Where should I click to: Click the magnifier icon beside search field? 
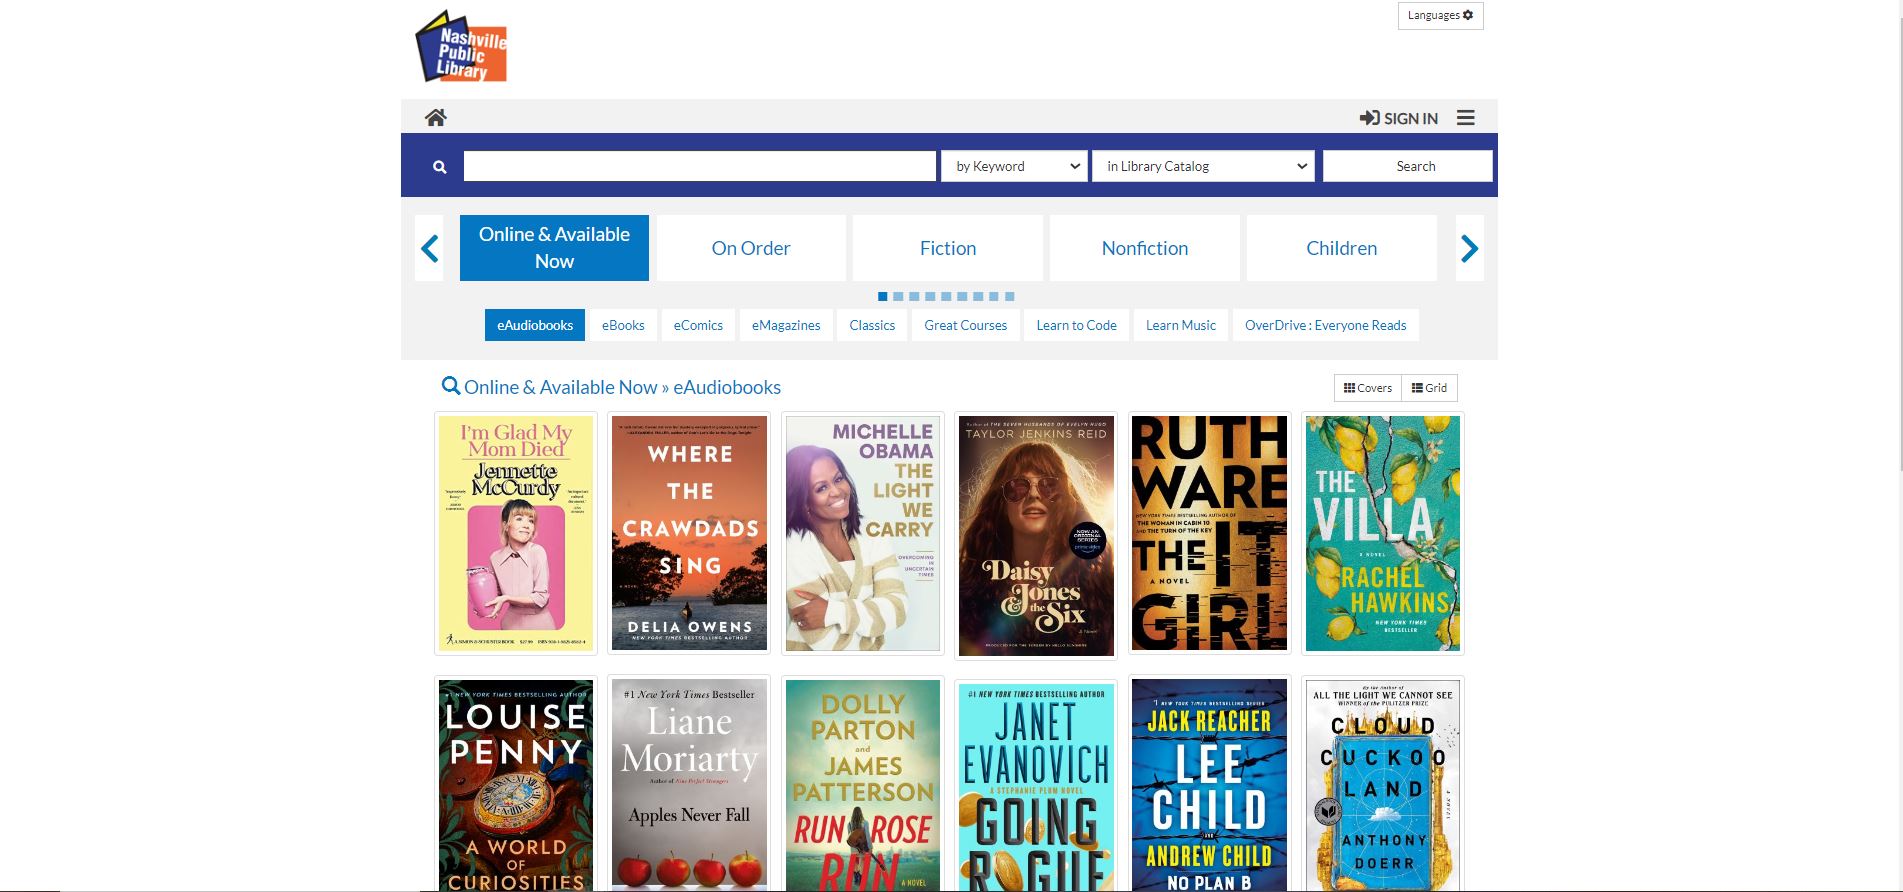coord(439,167)
